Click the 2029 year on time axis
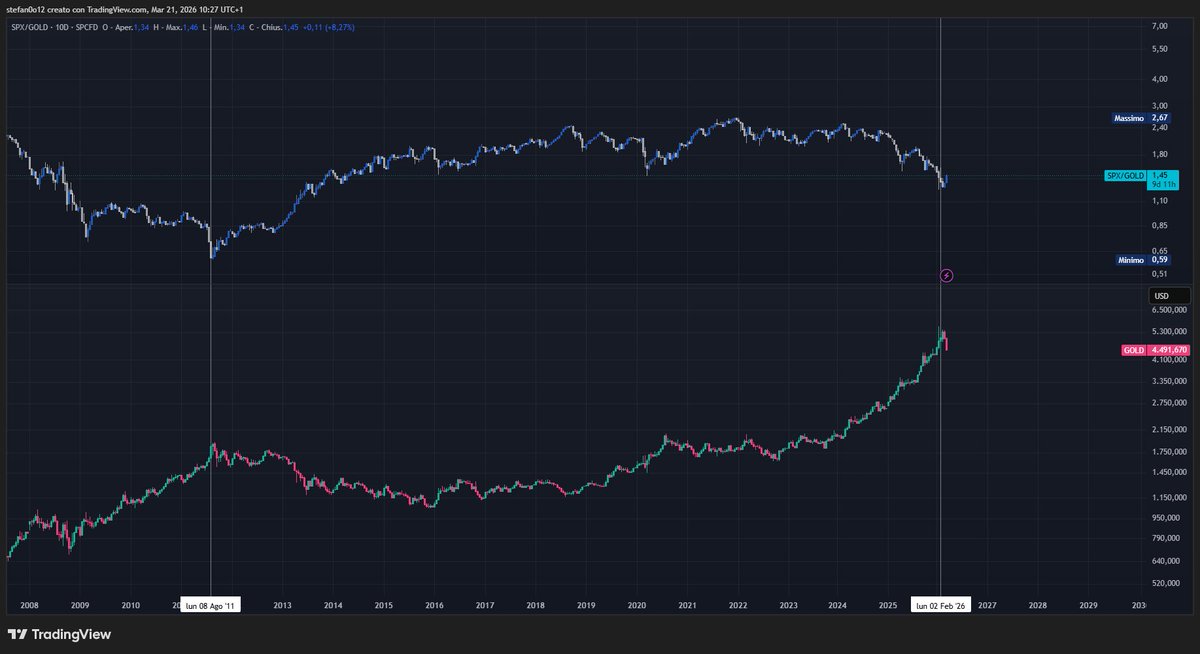 (1089, 605)
